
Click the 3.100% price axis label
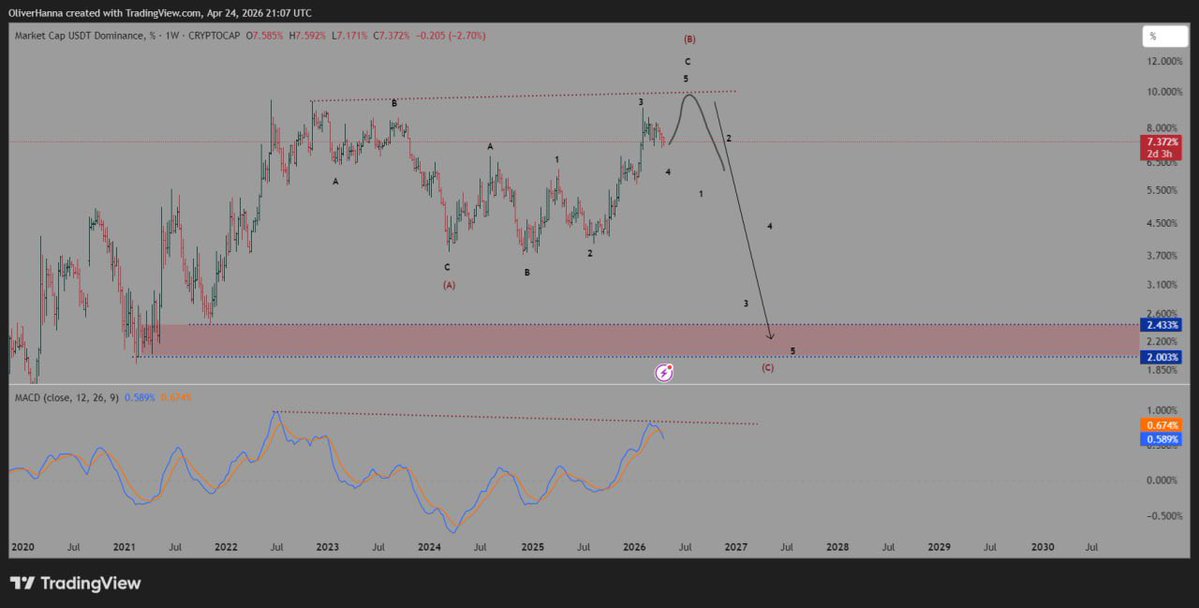click(1162, 284)
